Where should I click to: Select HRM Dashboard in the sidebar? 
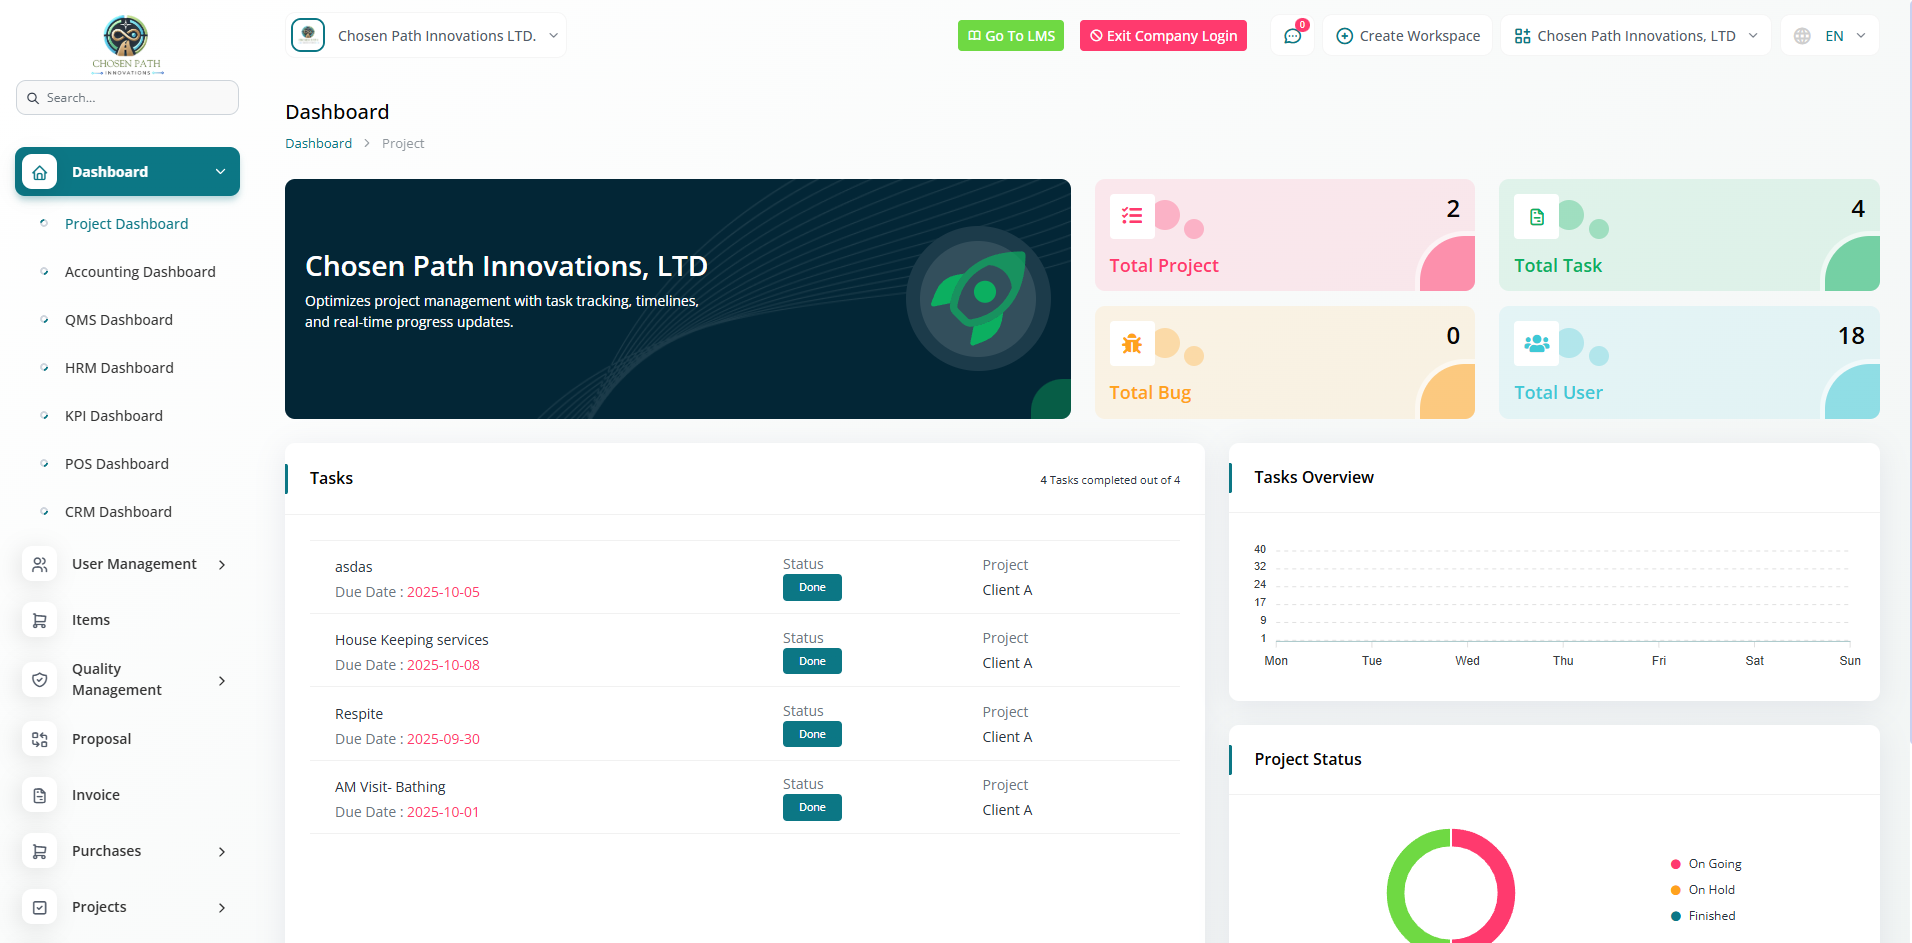[x=119, y=368]
